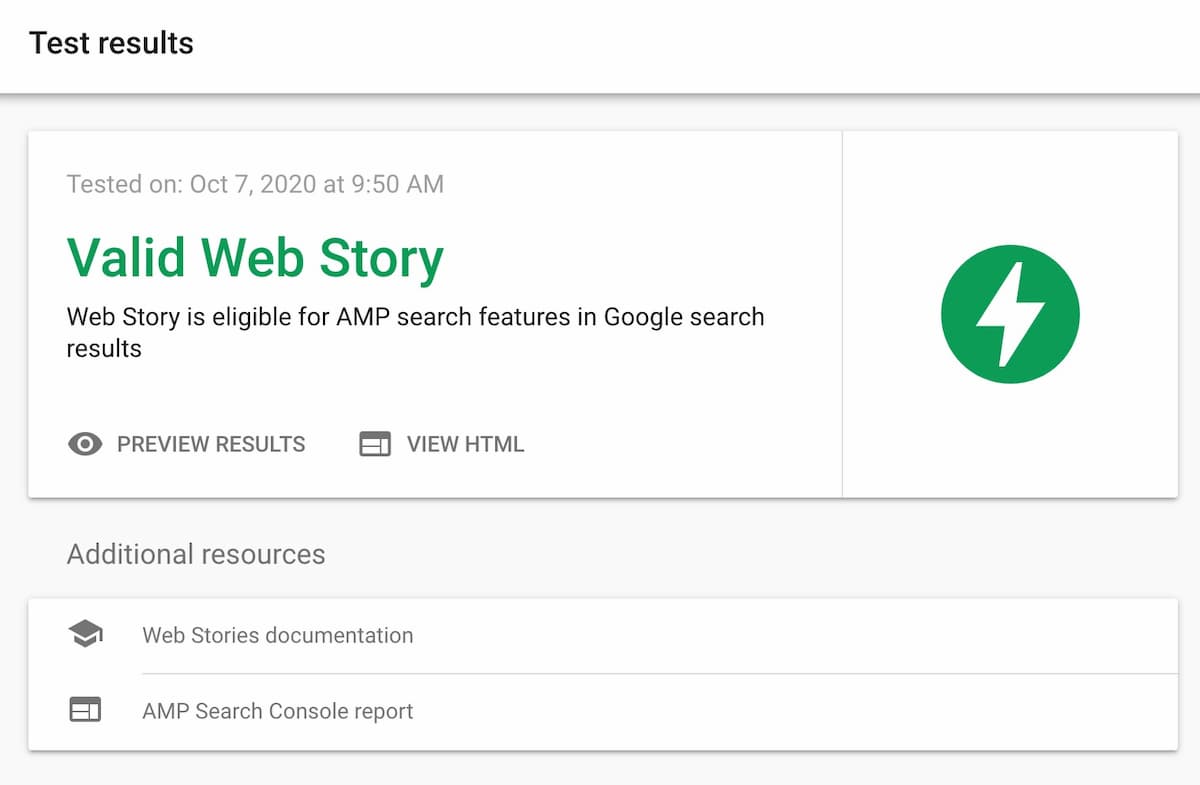Open the Web Stories documentation link
The image size is (1200, 785).
click(x=278, y=635)
